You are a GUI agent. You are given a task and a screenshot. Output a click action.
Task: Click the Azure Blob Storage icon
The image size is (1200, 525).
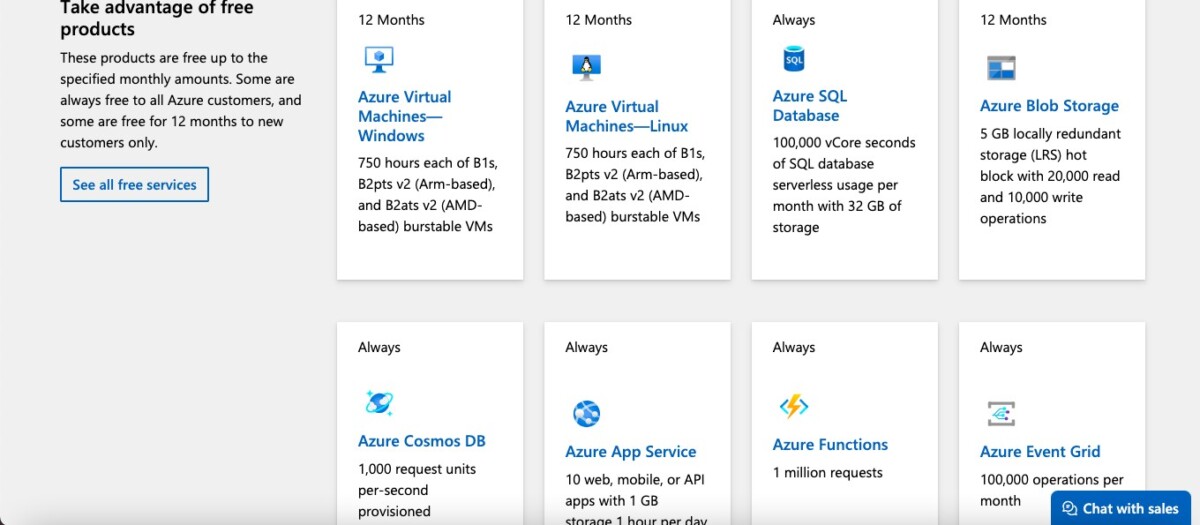coord(1001,68)
